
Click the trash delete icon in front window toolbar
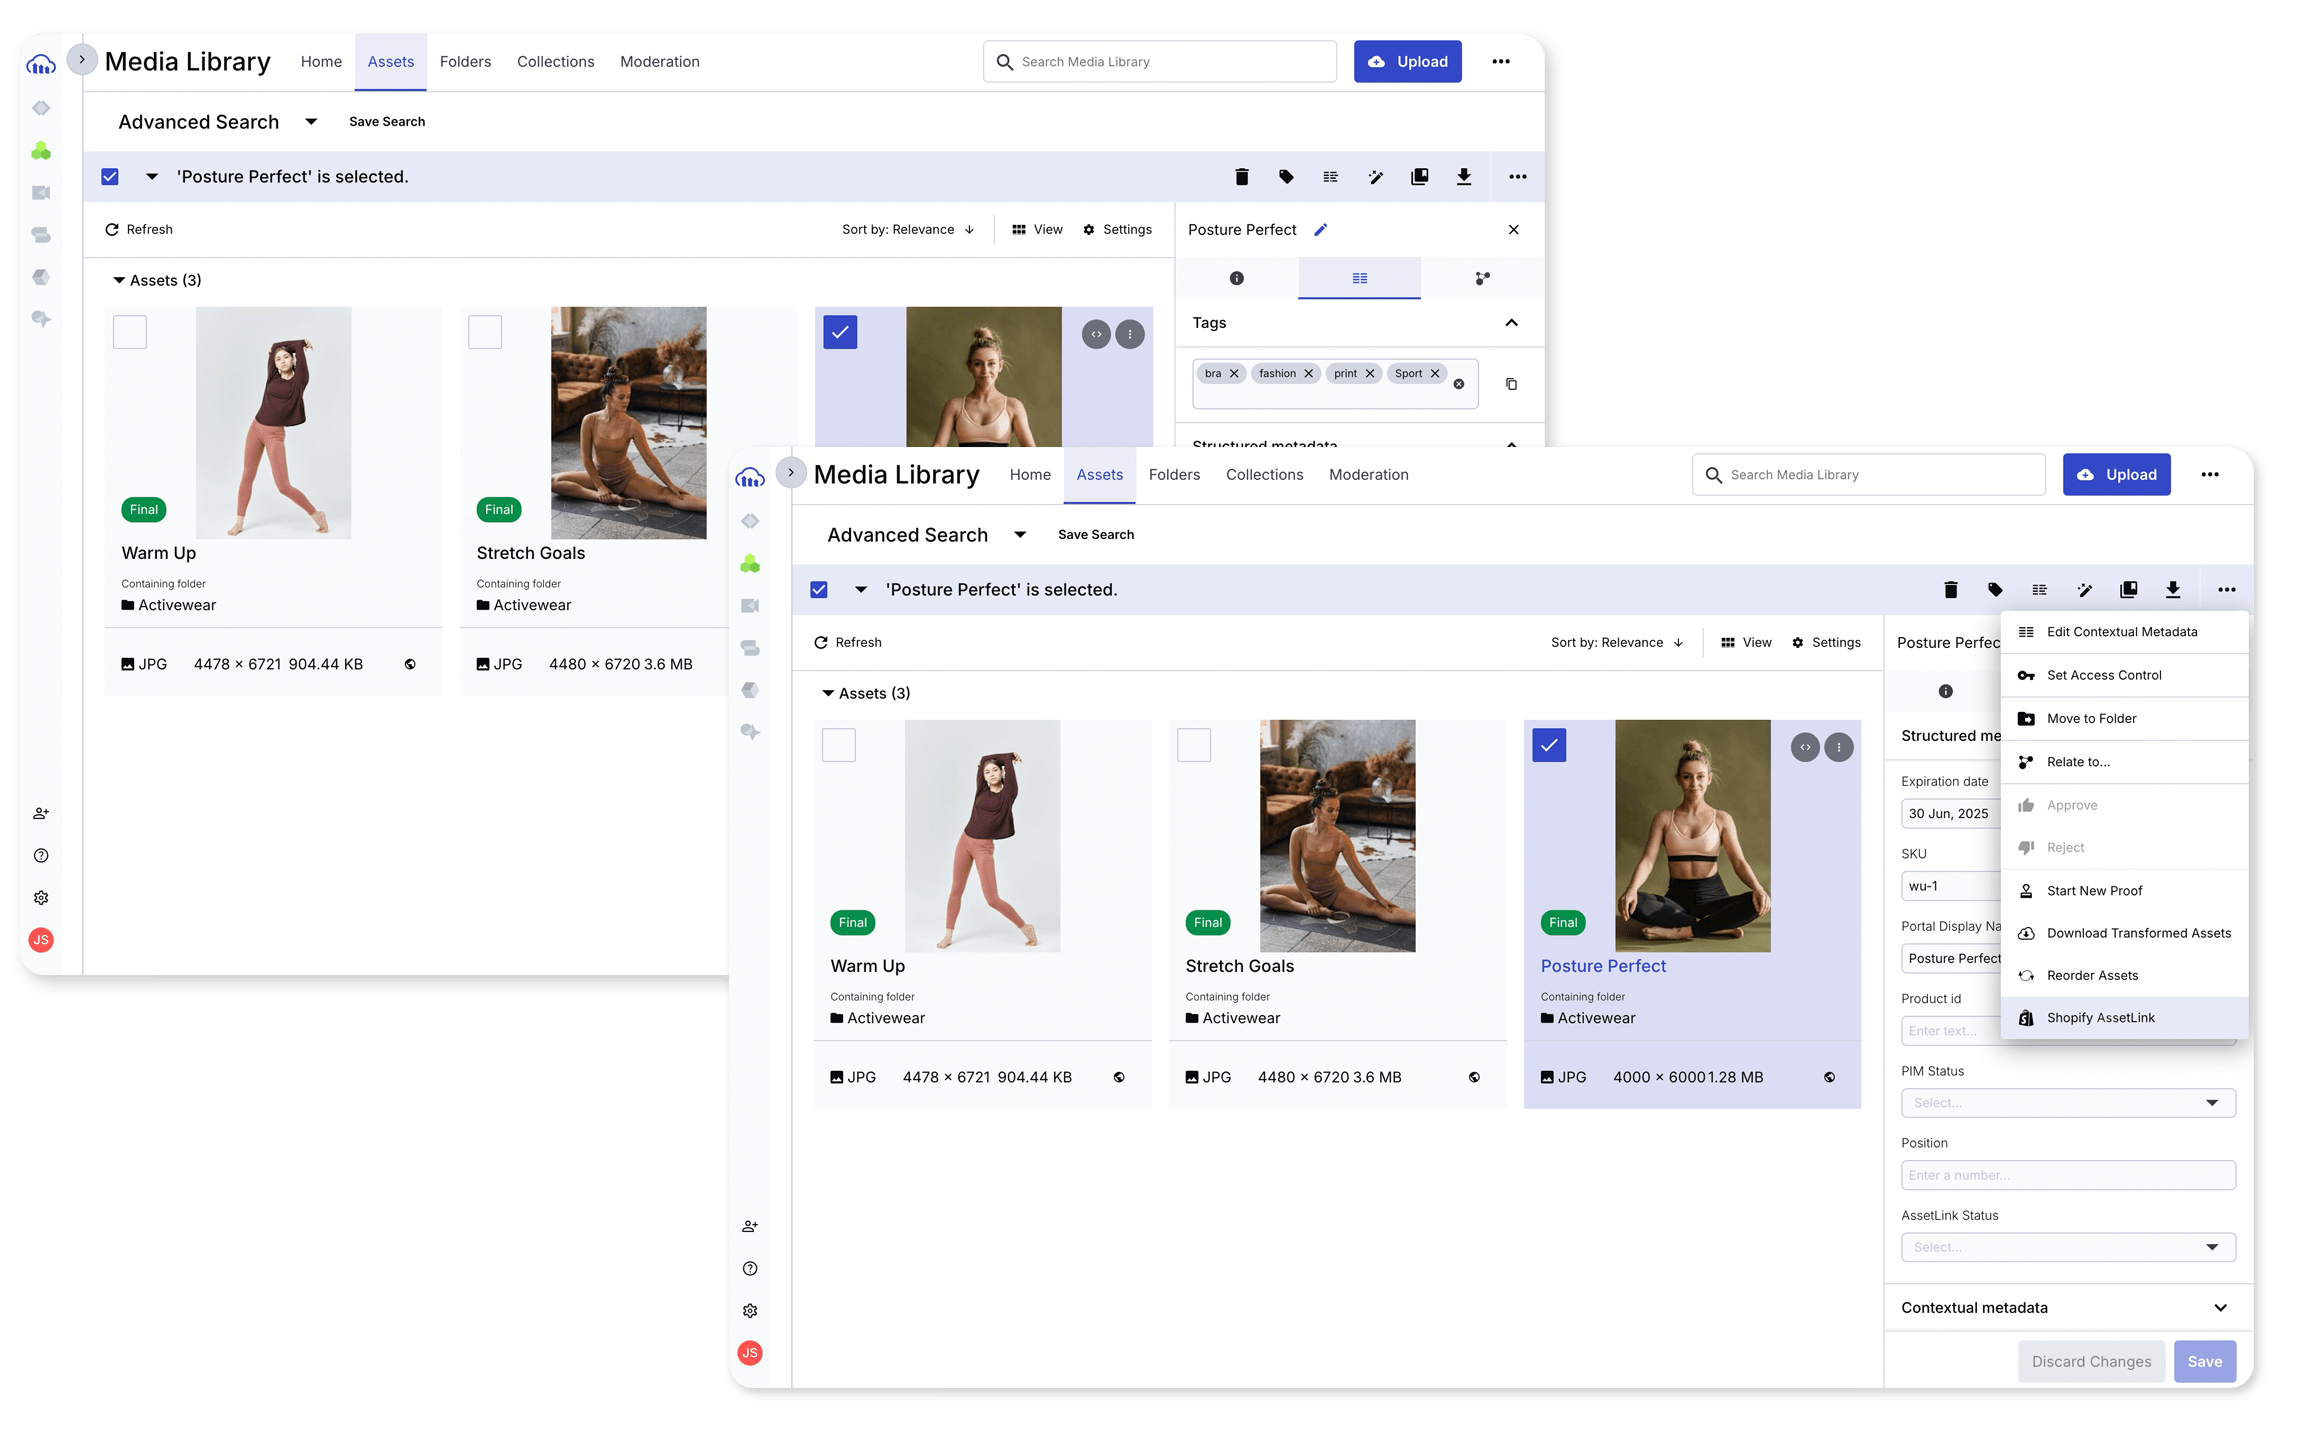pos(1950,590)
